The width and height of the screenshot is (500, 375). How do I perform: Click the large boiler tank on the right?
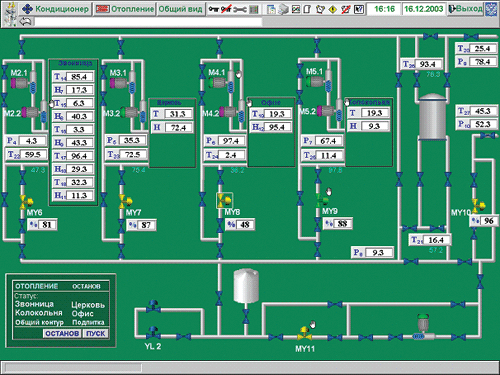tap(432, 117)
